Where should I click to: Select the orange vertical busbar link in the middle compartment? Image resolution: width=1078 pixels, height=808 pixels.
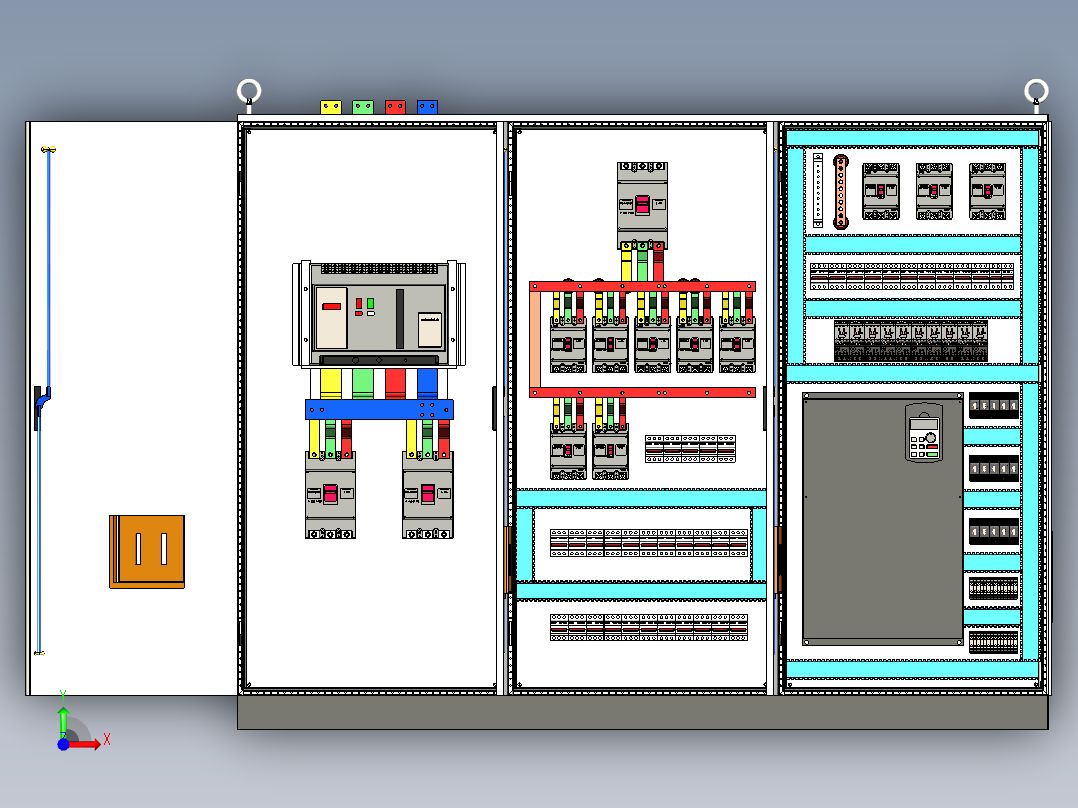[535, 340]
